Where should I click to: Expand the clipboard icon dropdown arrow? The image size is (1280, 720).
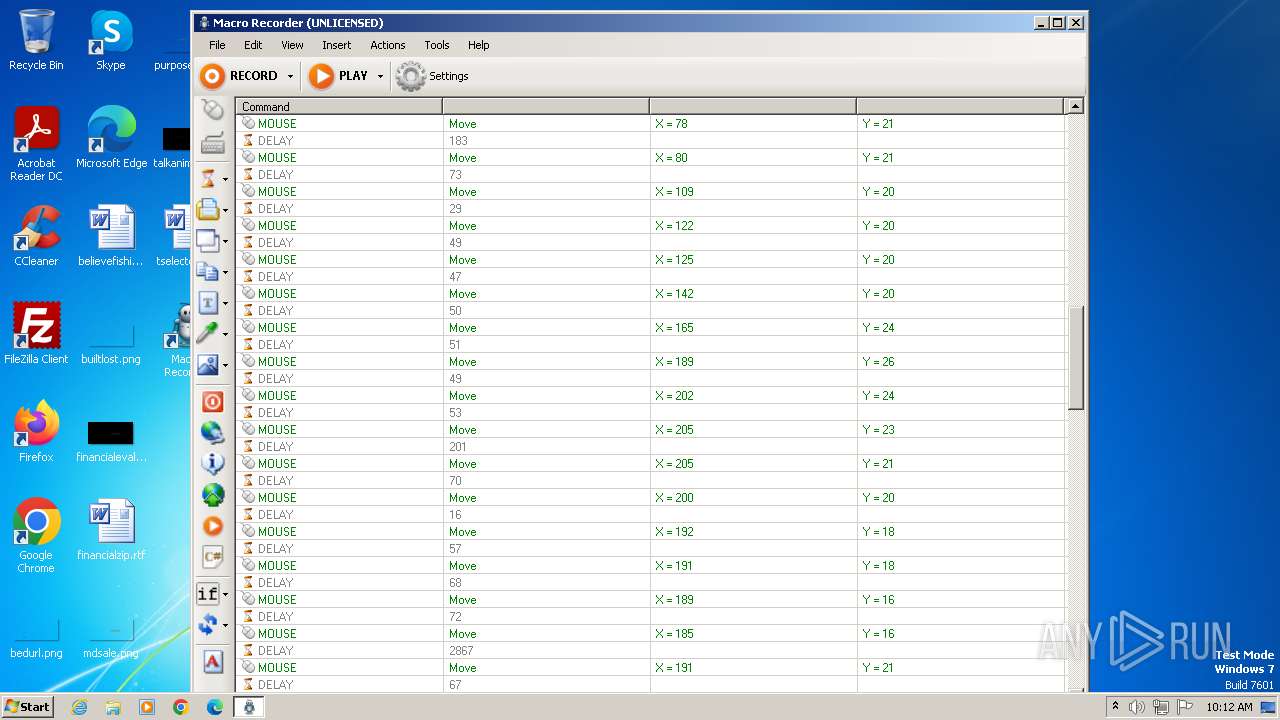pos(225,211)
